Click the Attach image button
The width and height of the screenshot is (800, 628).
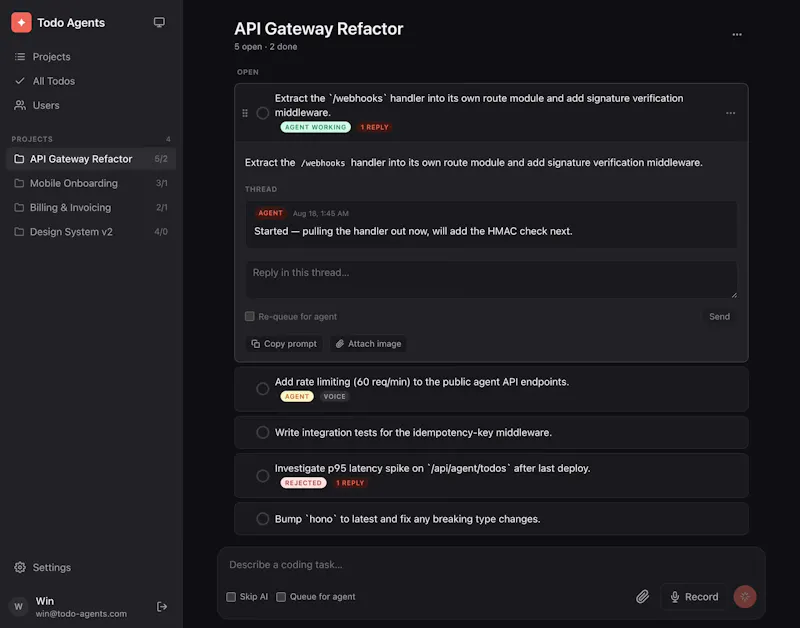tap(368, 344)
